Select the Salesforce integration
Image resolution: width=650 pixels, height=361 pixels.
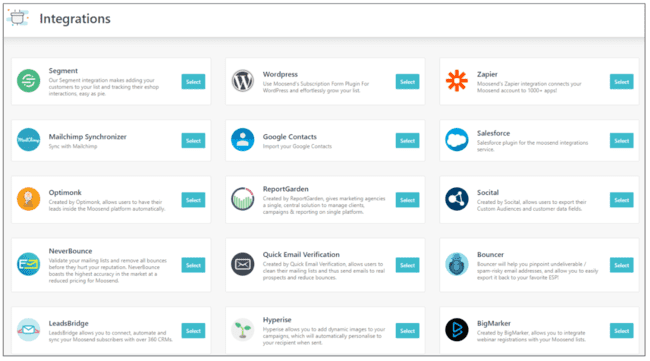[x=621, y=141]
